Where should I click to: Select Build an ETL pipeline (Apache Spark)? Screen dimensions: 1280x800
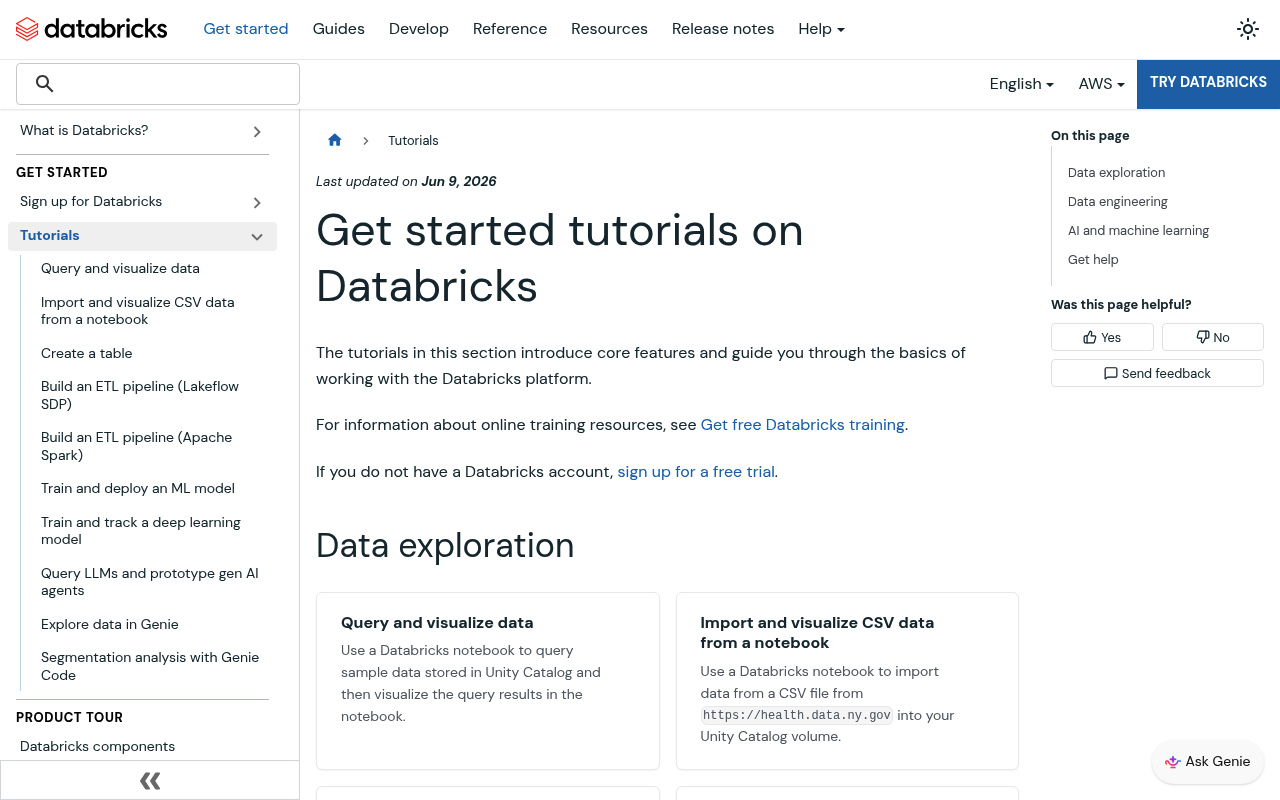137,447
